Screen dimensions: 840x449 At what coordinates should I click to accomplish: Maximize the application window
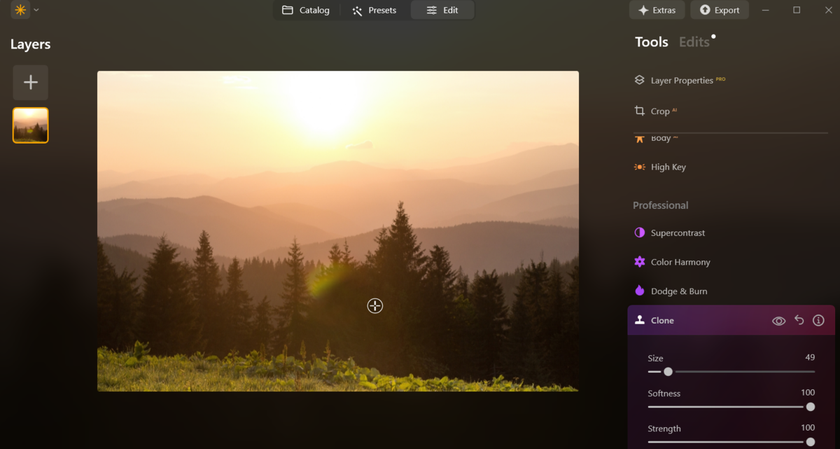797,10
